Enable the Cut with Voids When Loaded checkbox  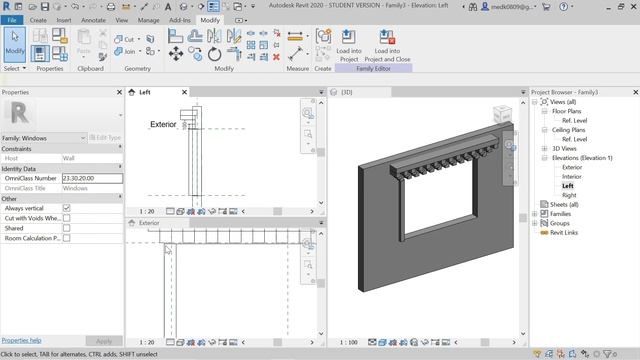coord(67,218)
